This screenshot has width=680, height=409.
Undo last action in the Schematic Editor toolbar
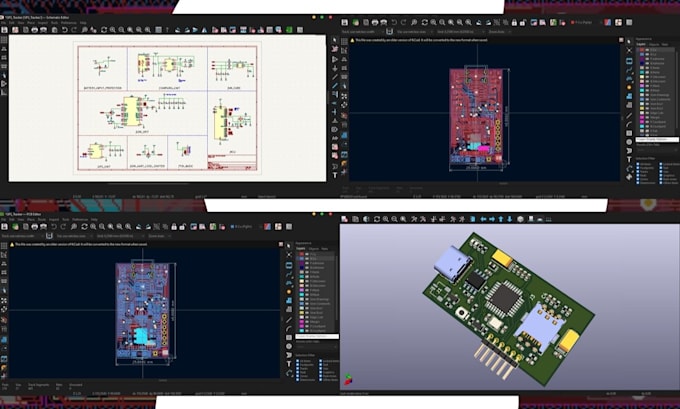click(64, 29)
